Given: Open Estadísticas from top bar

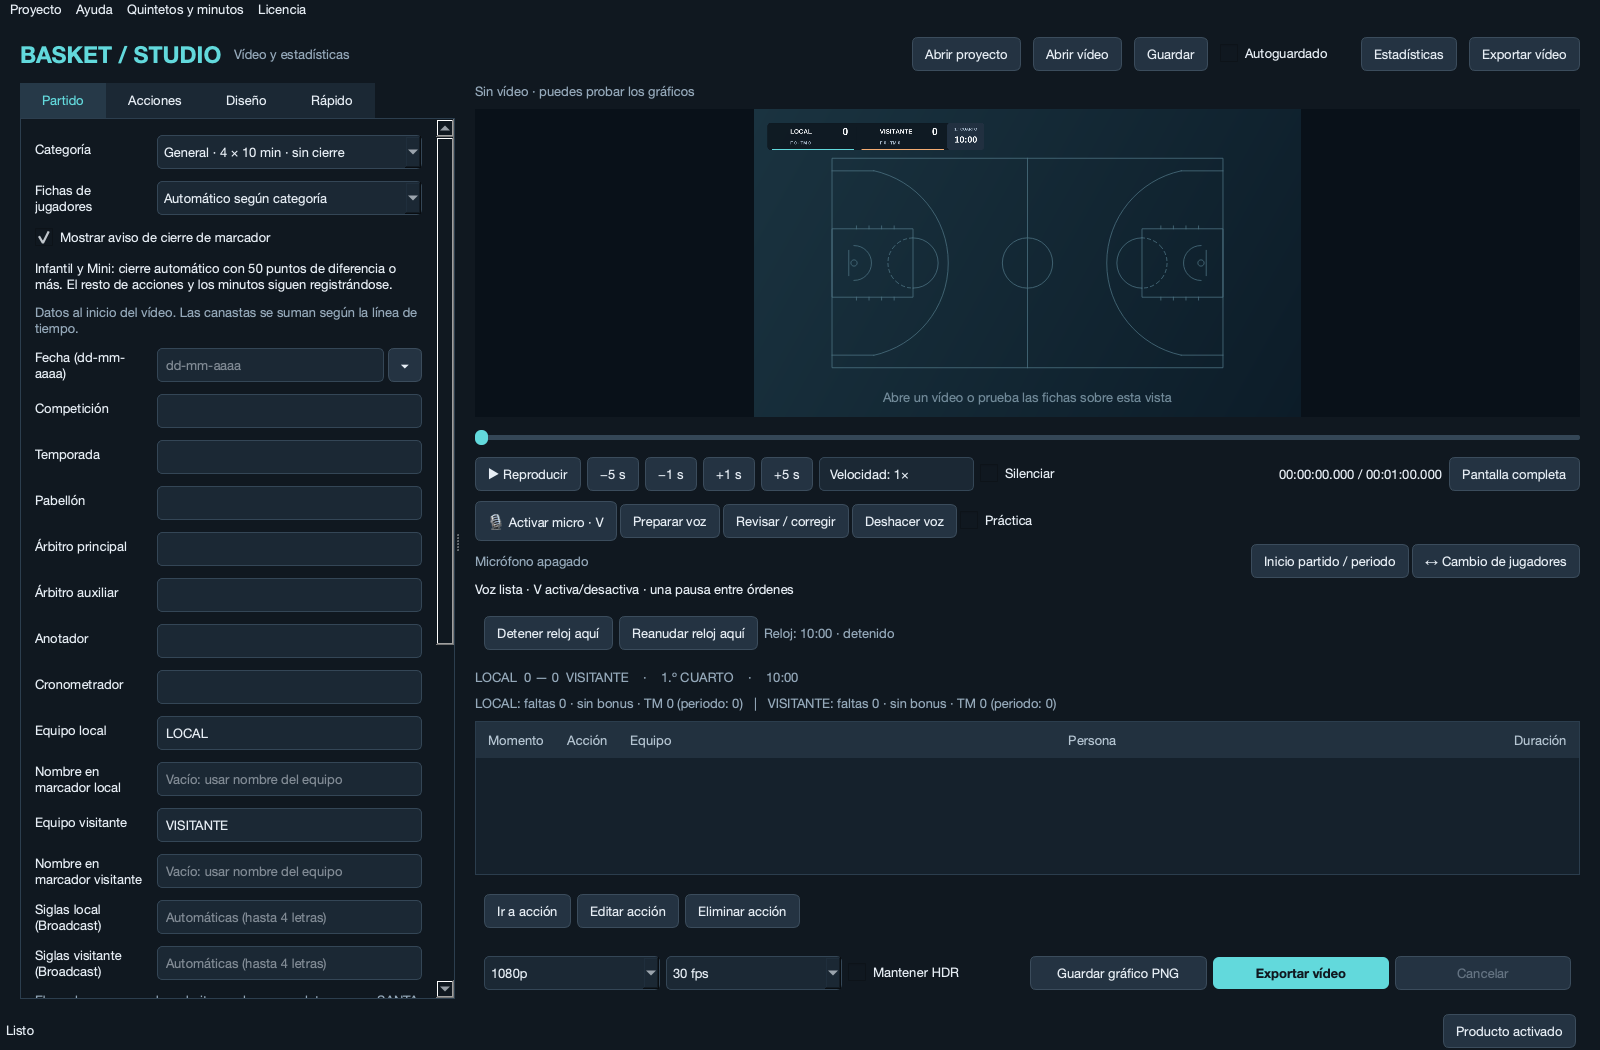Looking at the screenshot, I should [x=1409, y=54].
